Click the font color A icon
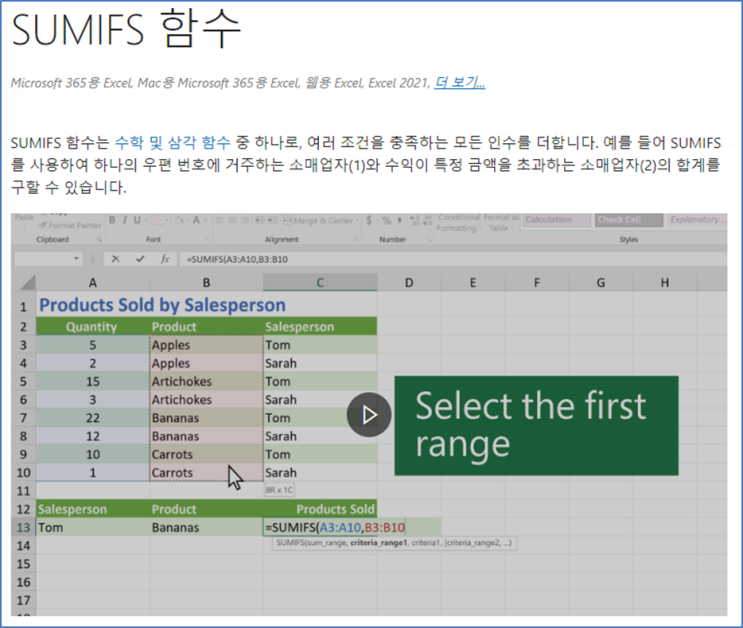 [x=196, y=220]
